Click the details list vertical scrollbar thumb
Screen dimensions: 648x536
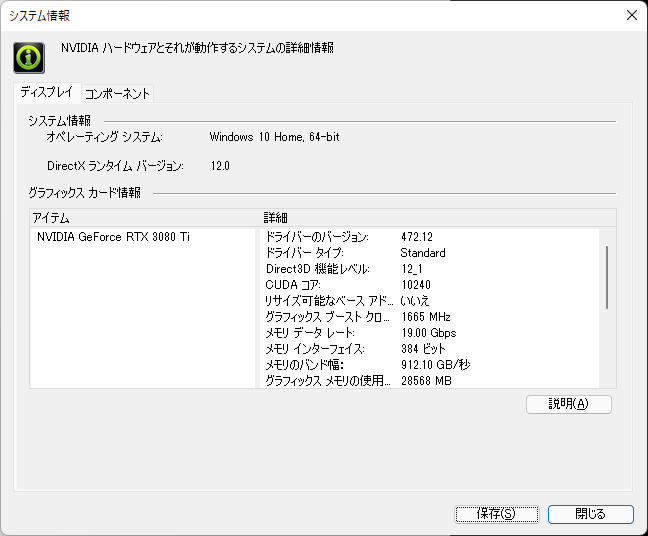pyautogui.click(x=607, y=277)
